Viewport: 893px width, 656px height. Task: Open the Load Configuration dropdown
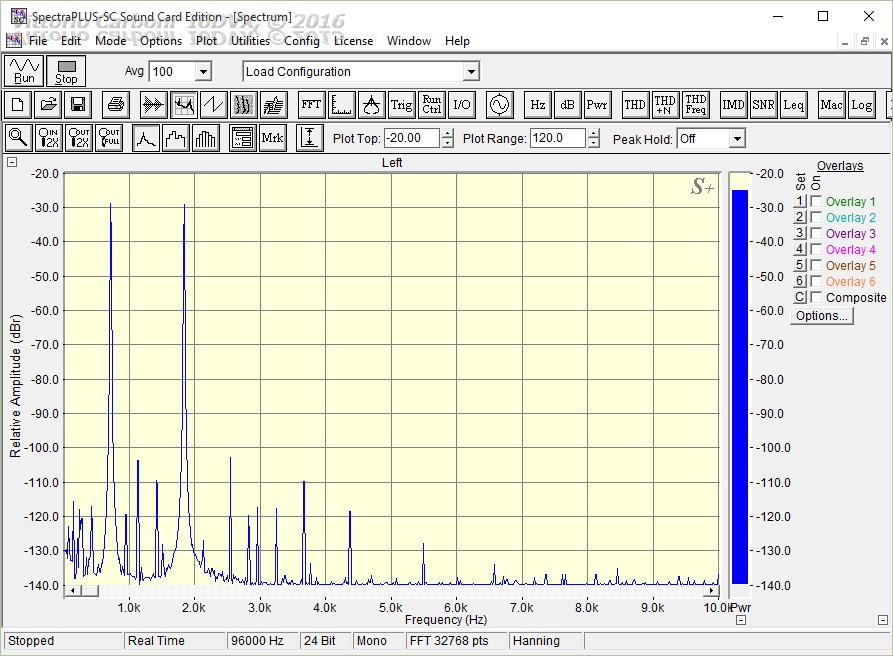[x=471, y=72]
